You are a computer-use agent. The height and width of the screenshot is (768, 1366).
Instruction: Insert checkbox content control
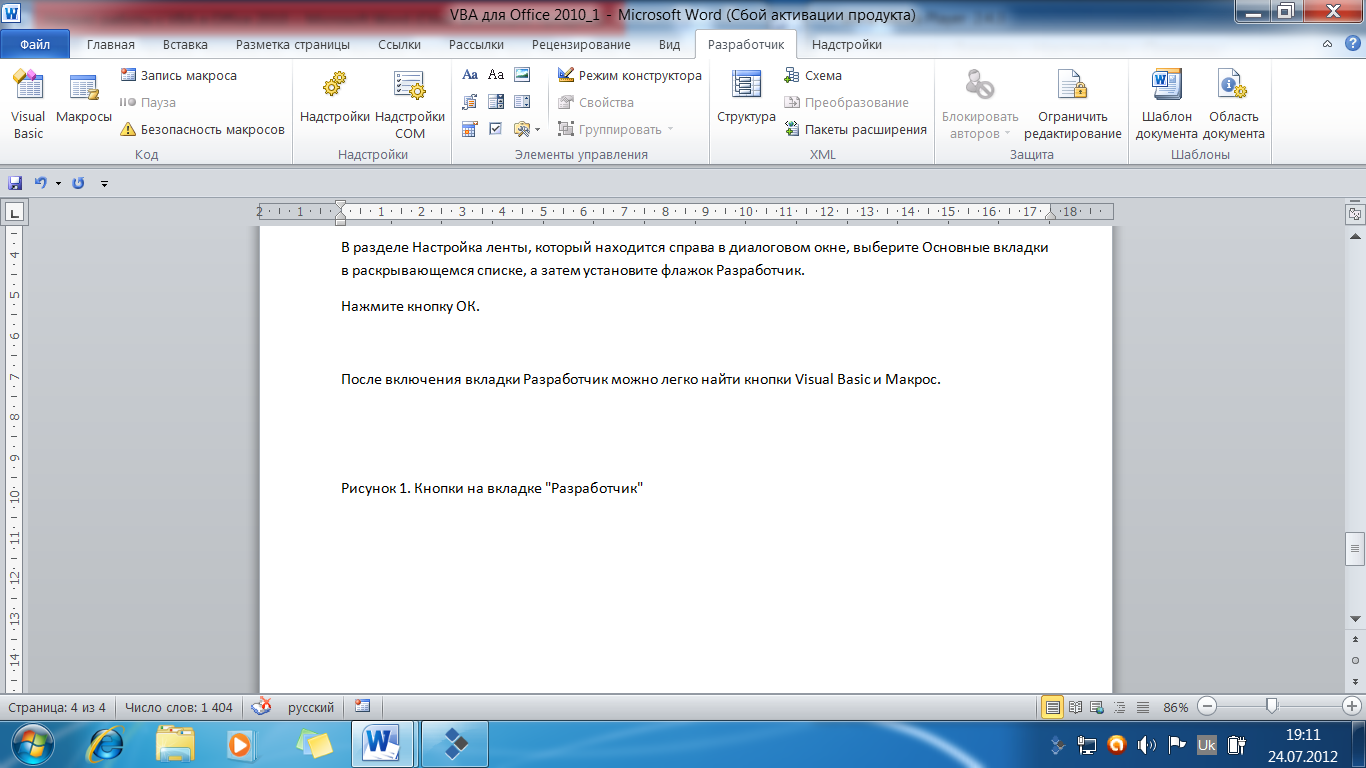[x=496, y=129]
